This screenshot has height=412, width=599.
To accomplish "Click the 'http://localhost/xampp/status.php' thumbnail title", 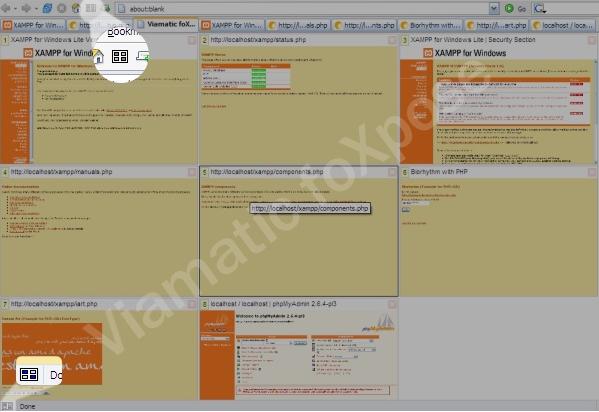I will click(258, 40).
